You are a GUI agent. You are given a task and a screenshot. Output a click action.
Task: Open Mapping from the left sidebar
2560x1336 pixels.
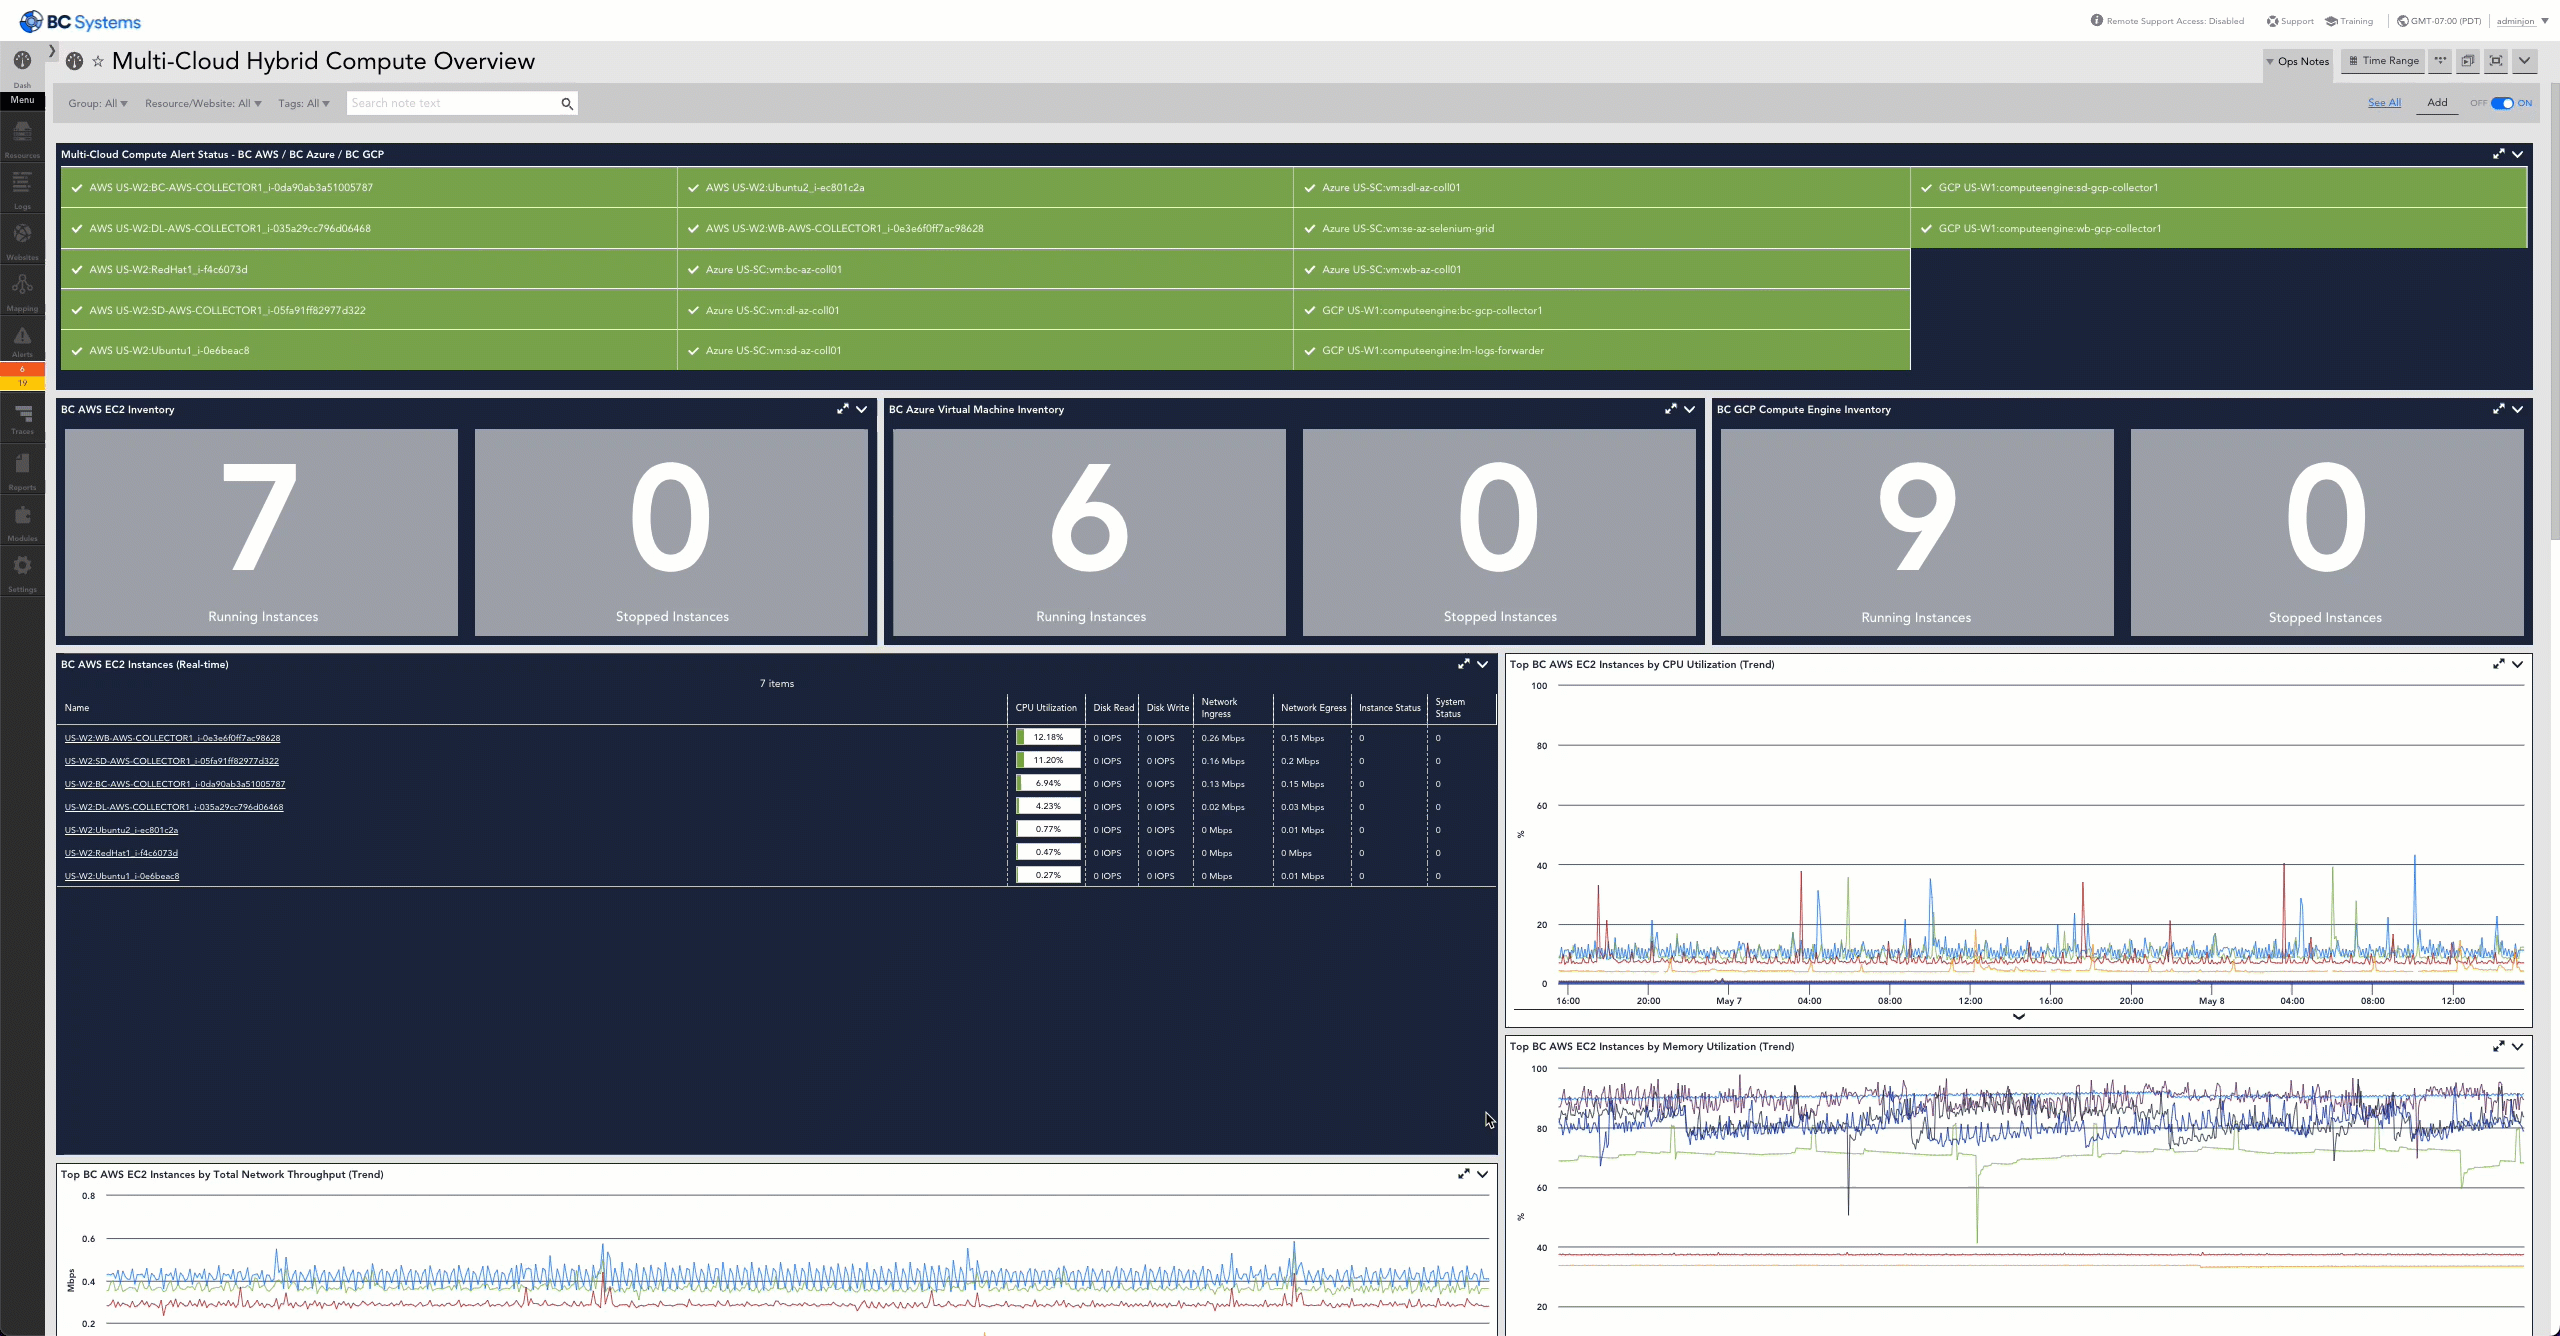coord(22,285)
